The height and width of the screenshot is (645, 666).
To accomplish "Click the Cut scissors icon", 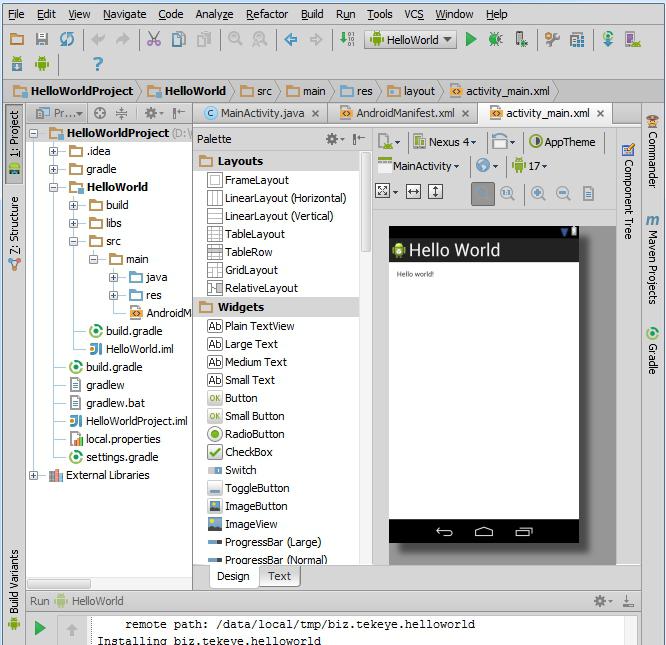I will (153, 39).
